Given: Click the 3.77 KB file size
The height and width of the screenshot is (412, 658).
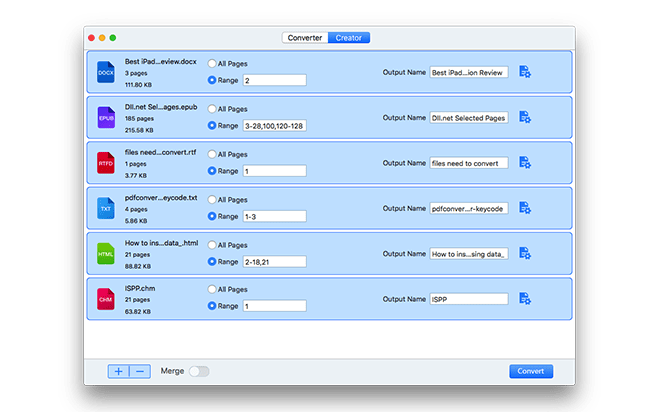Looking at the screenshot, I should click(x=136, y=175).
